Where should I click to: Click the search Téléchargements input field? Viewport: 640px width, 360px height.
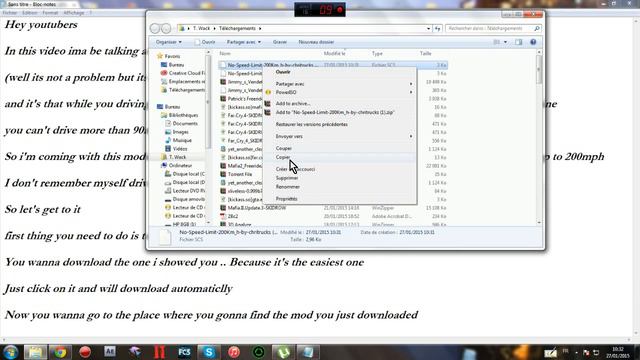point(489,29)
